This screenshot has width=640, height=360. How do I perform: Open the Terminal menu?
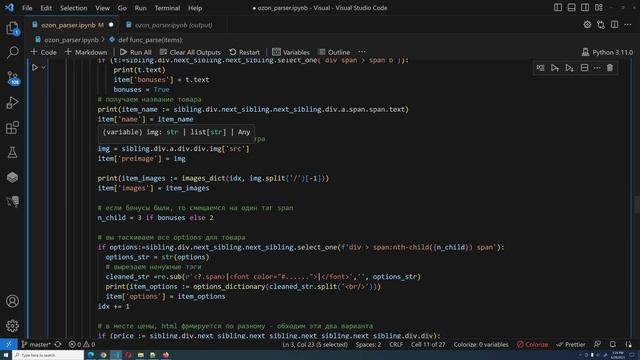(167, 8)
